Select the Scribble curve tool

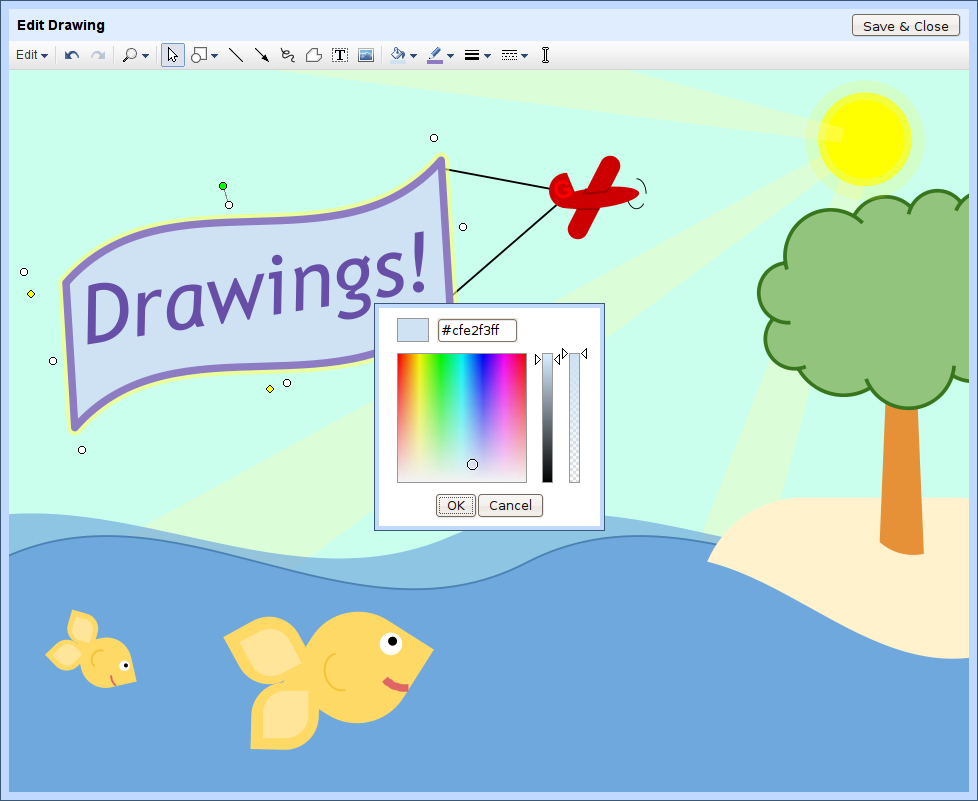(x=288, y=55)
